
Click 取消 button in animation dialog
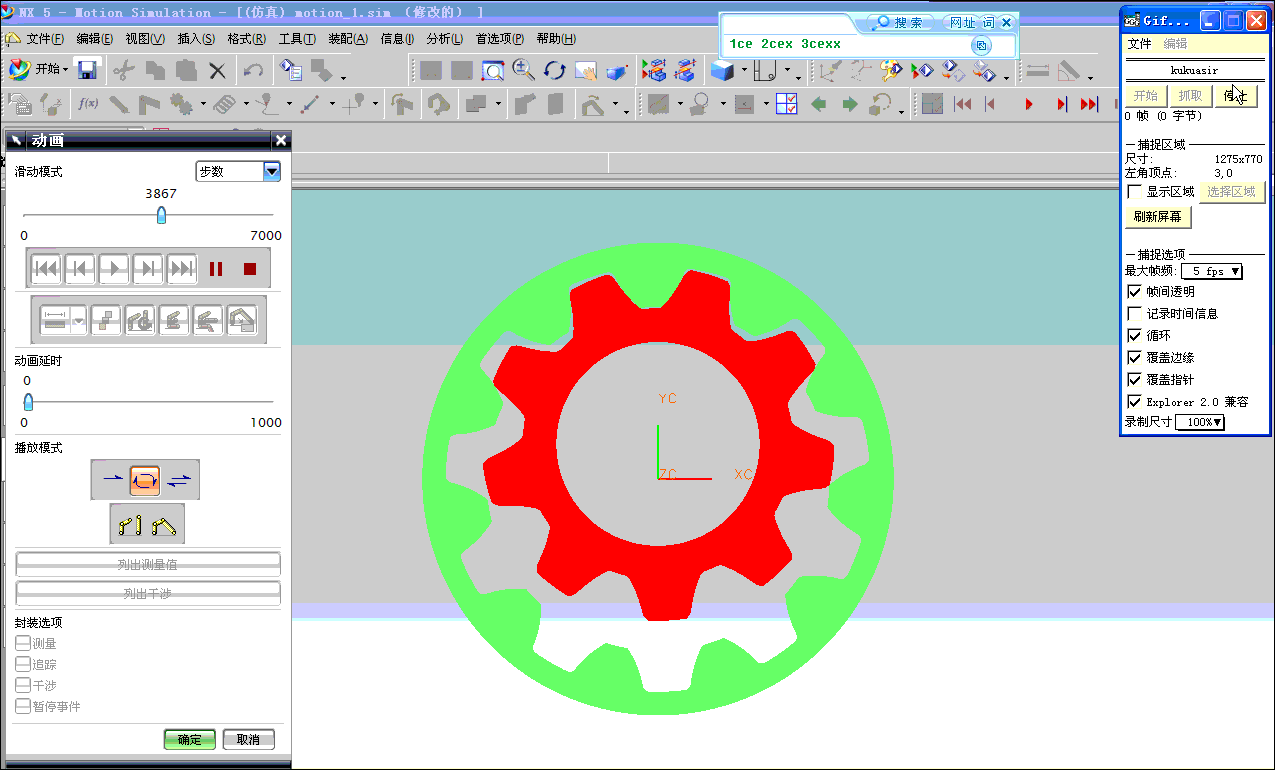[248, 740]
